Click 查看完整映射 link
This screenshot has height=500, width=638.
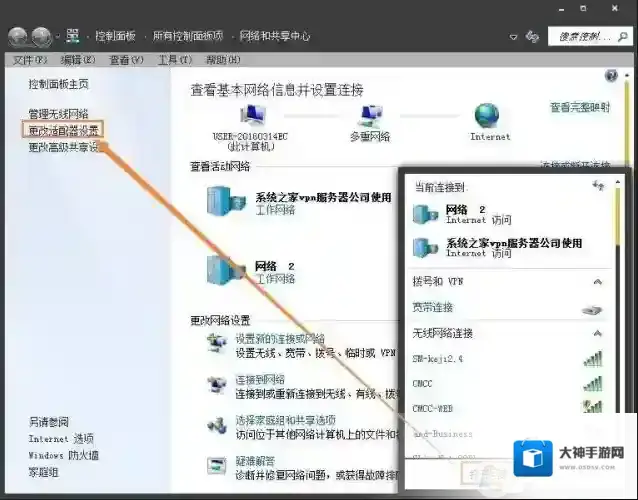click(580, 107)
